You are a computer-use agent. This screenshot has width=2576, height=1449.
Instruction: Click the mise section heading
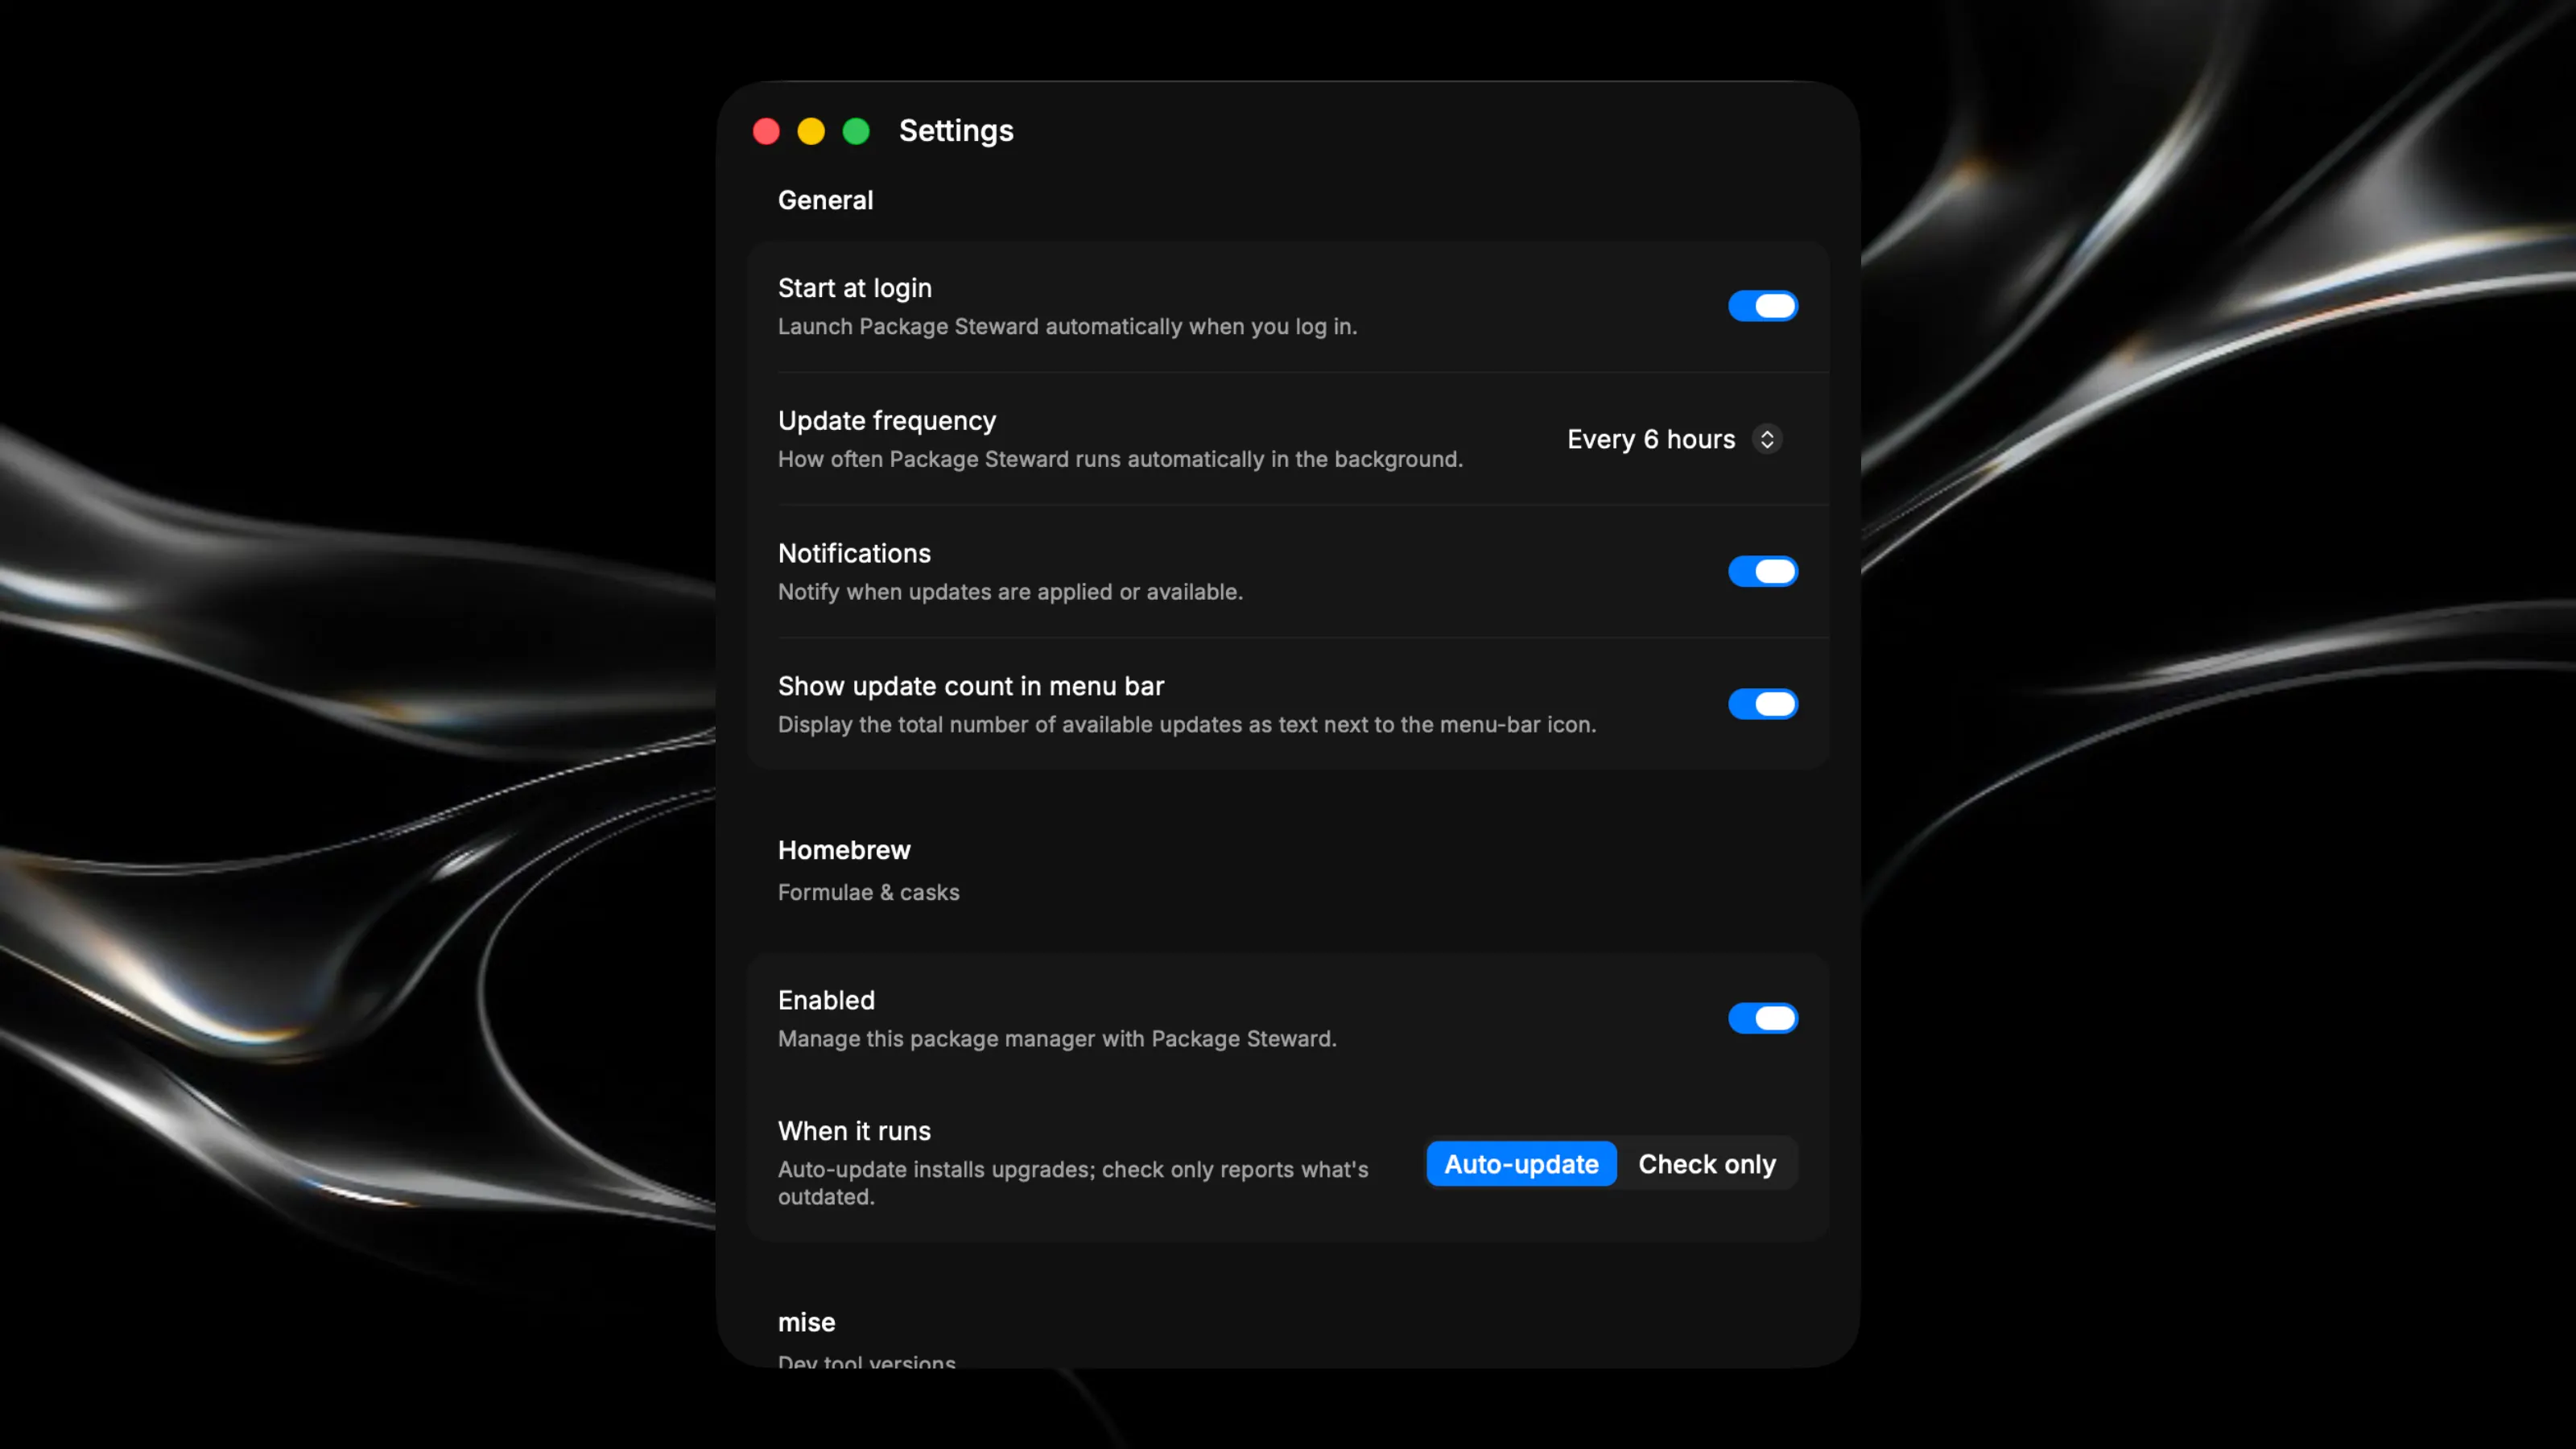tap(806, 1322)
